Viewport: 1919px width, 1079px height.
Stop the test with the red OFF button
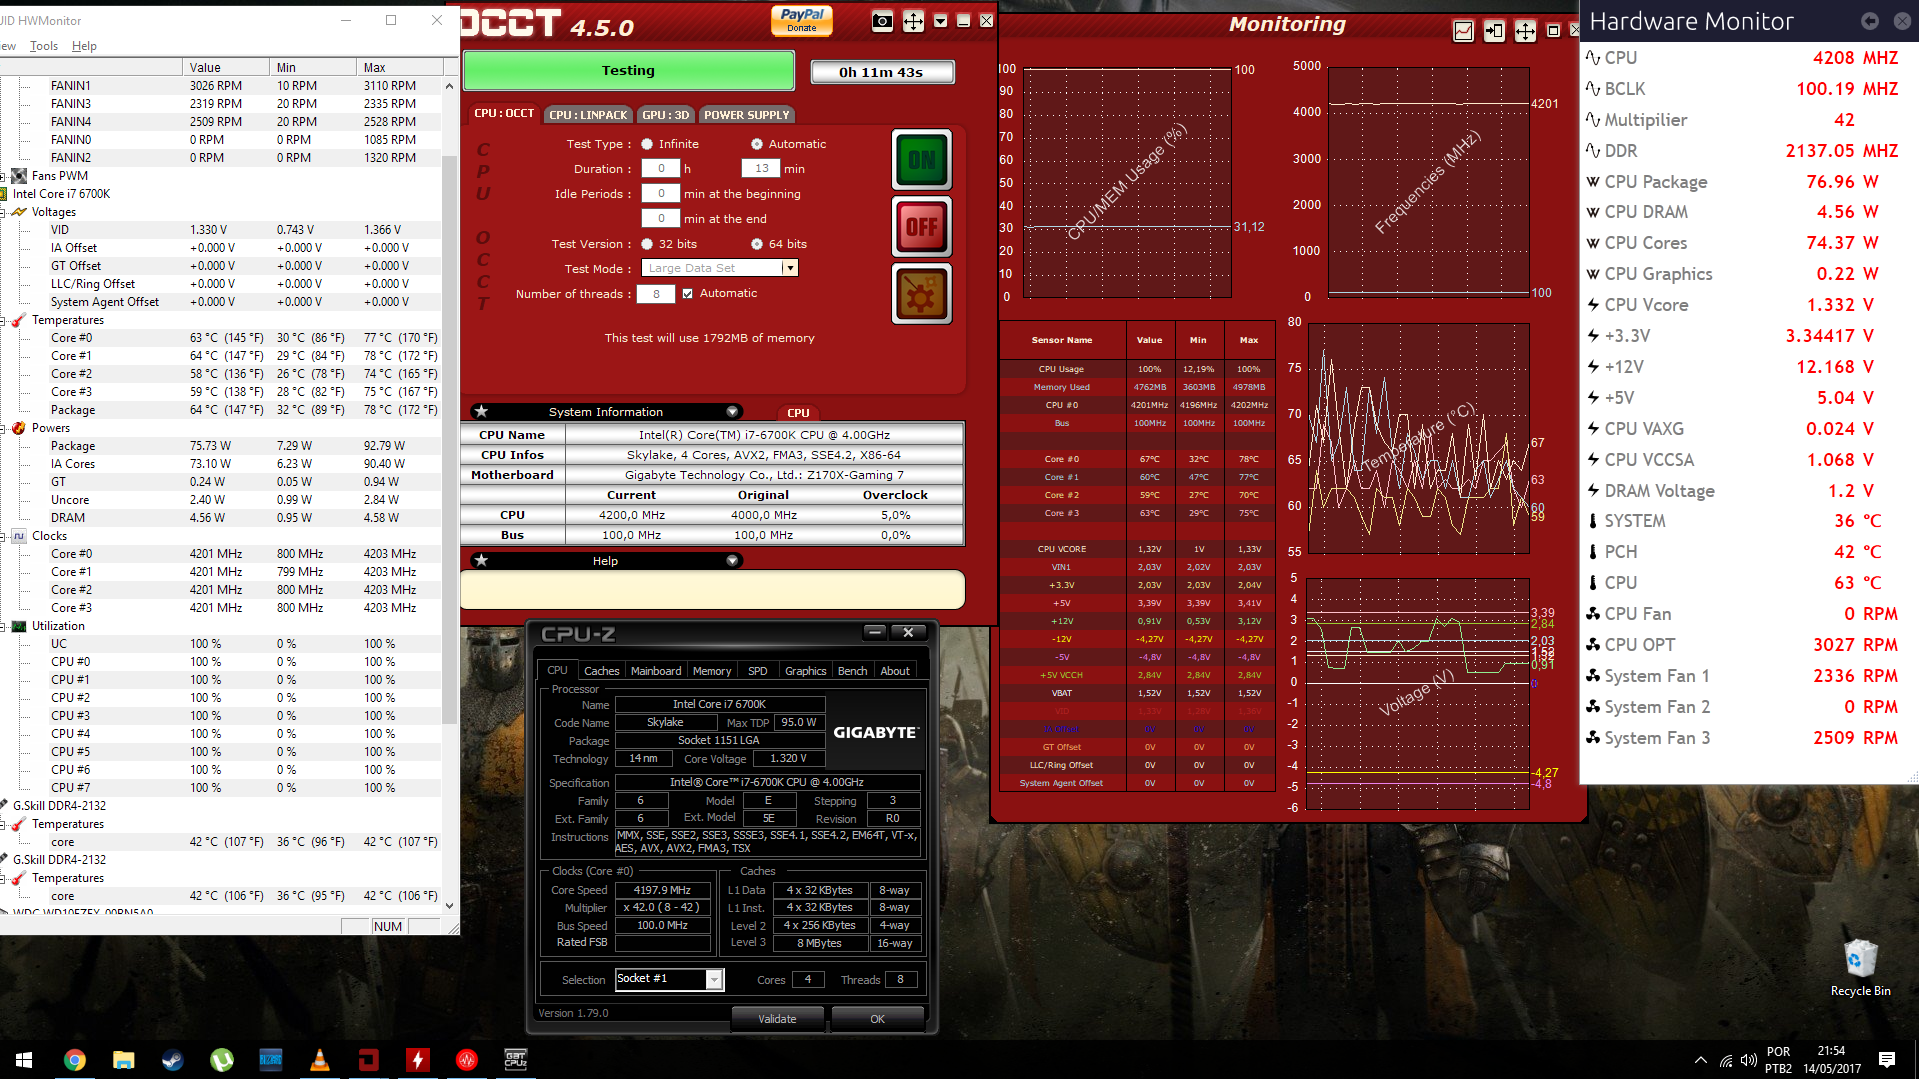pyautogui.click(x=921, y=227)
